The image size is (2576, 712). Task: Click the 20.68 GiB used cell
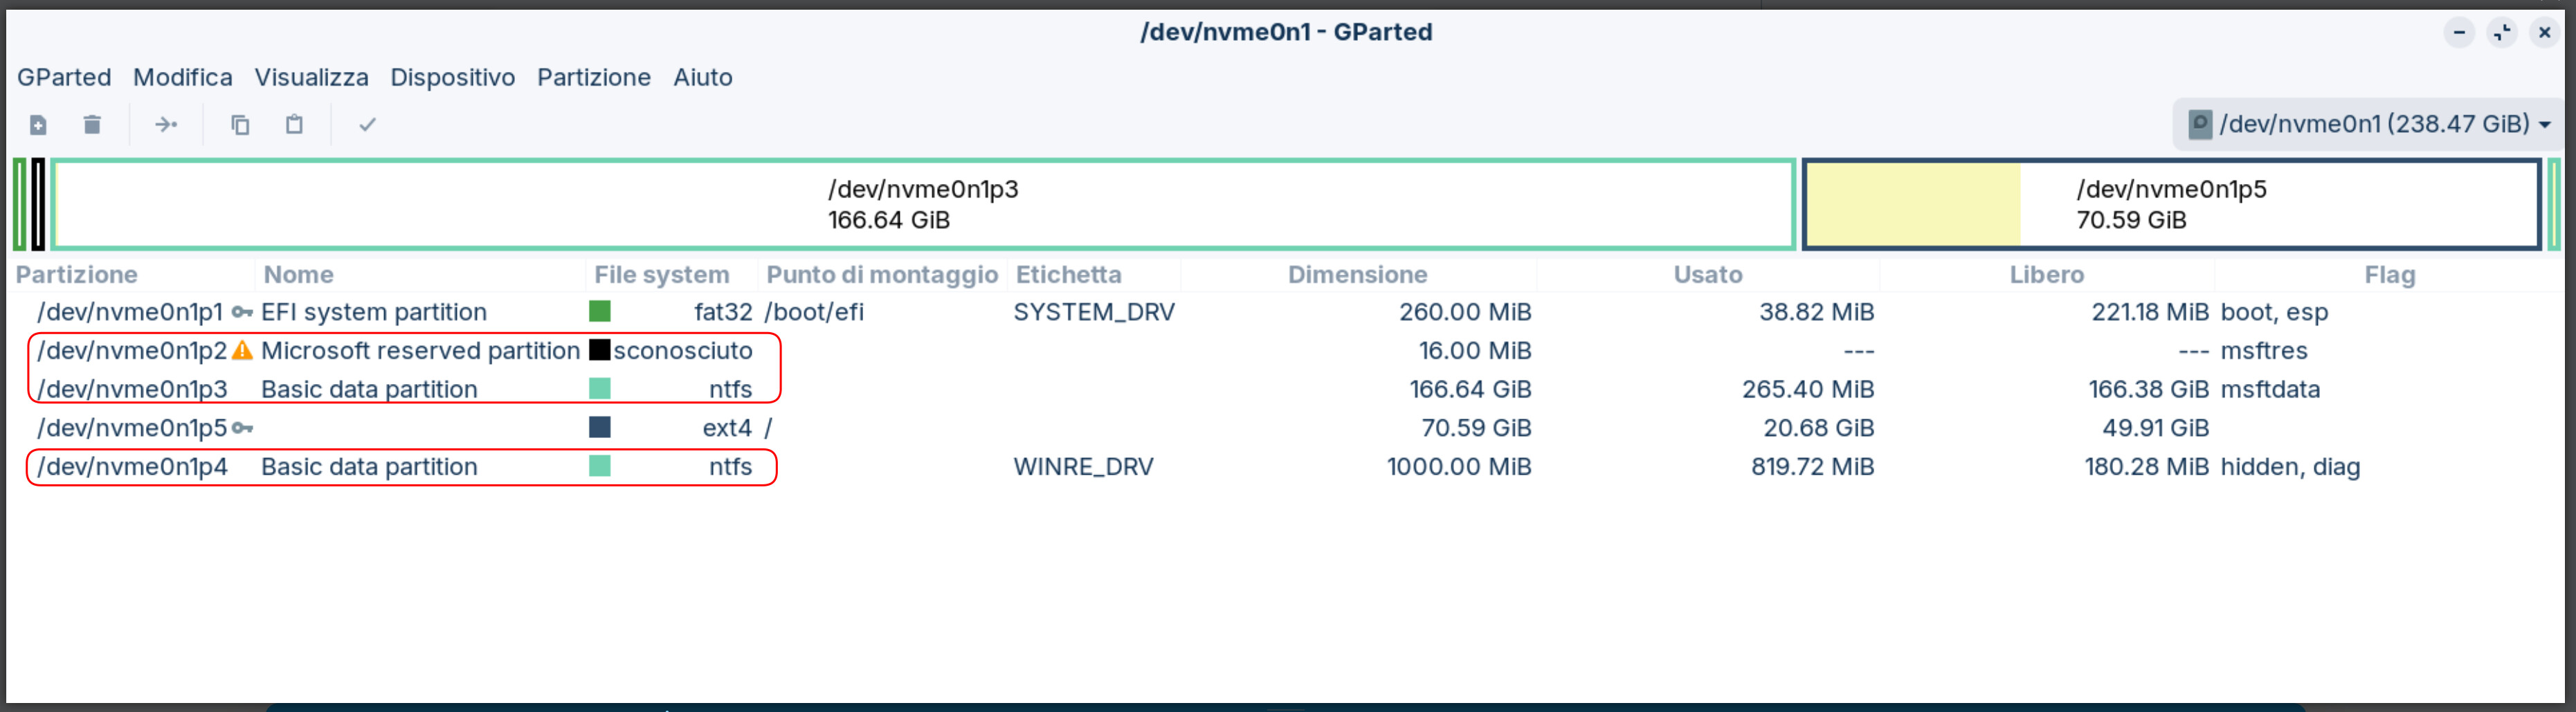click(1819, 428)
